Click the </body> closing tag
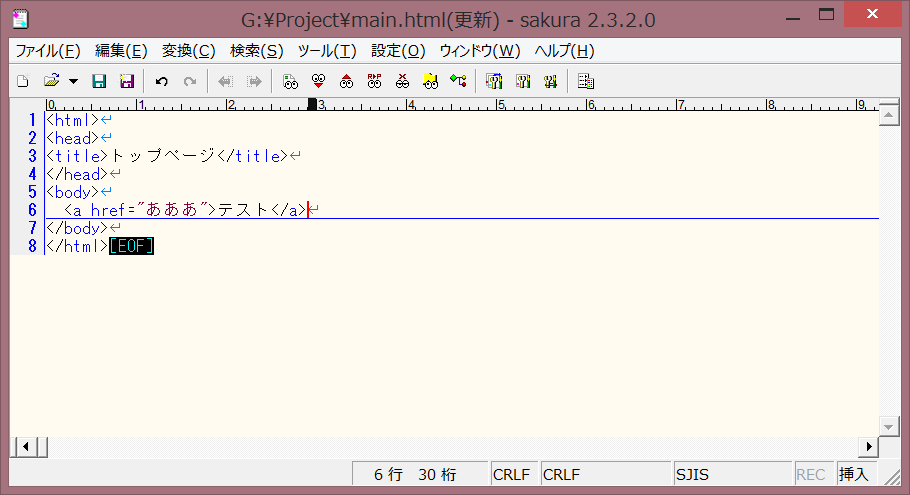The image size is (910, 495). click(x=77, y=228)
